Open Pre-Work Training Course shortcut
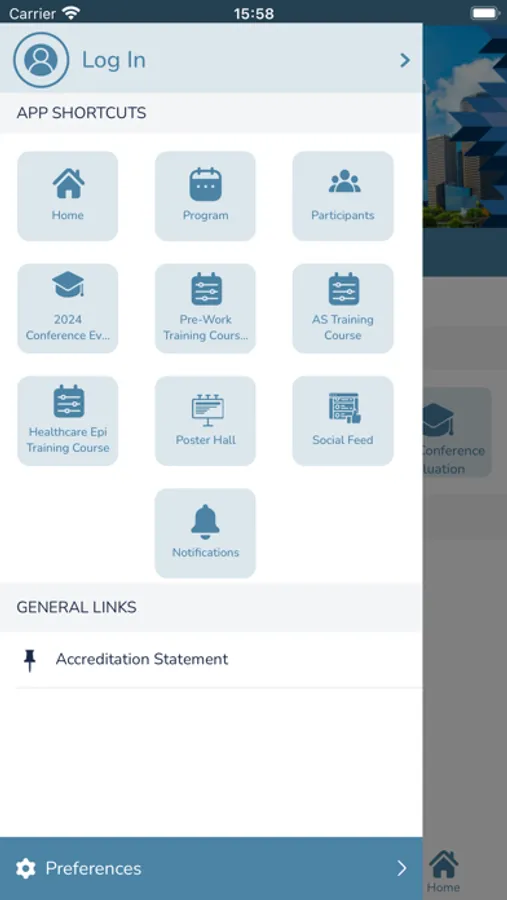This screenshot has width=507, height=900. click(205, 308)
